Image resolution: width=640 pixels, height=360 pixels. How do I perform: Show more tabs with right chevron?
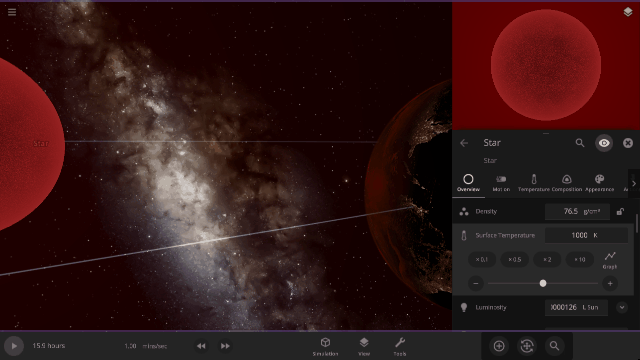pos(633,184)
